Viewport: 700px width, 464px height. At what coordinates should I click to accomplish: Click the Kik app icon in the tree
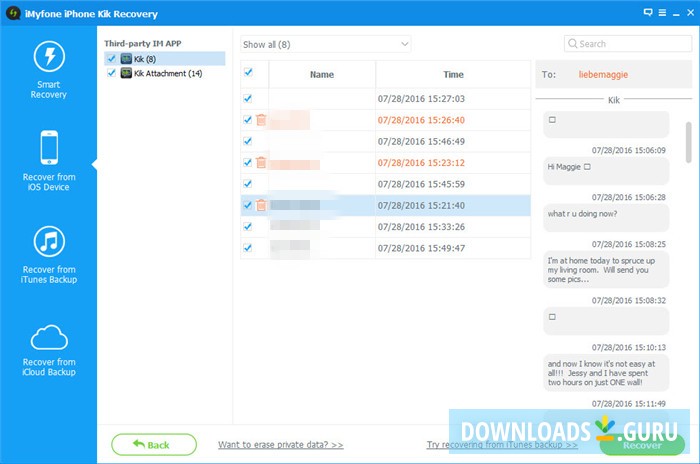pyautogui.click(x=126, y=59)
